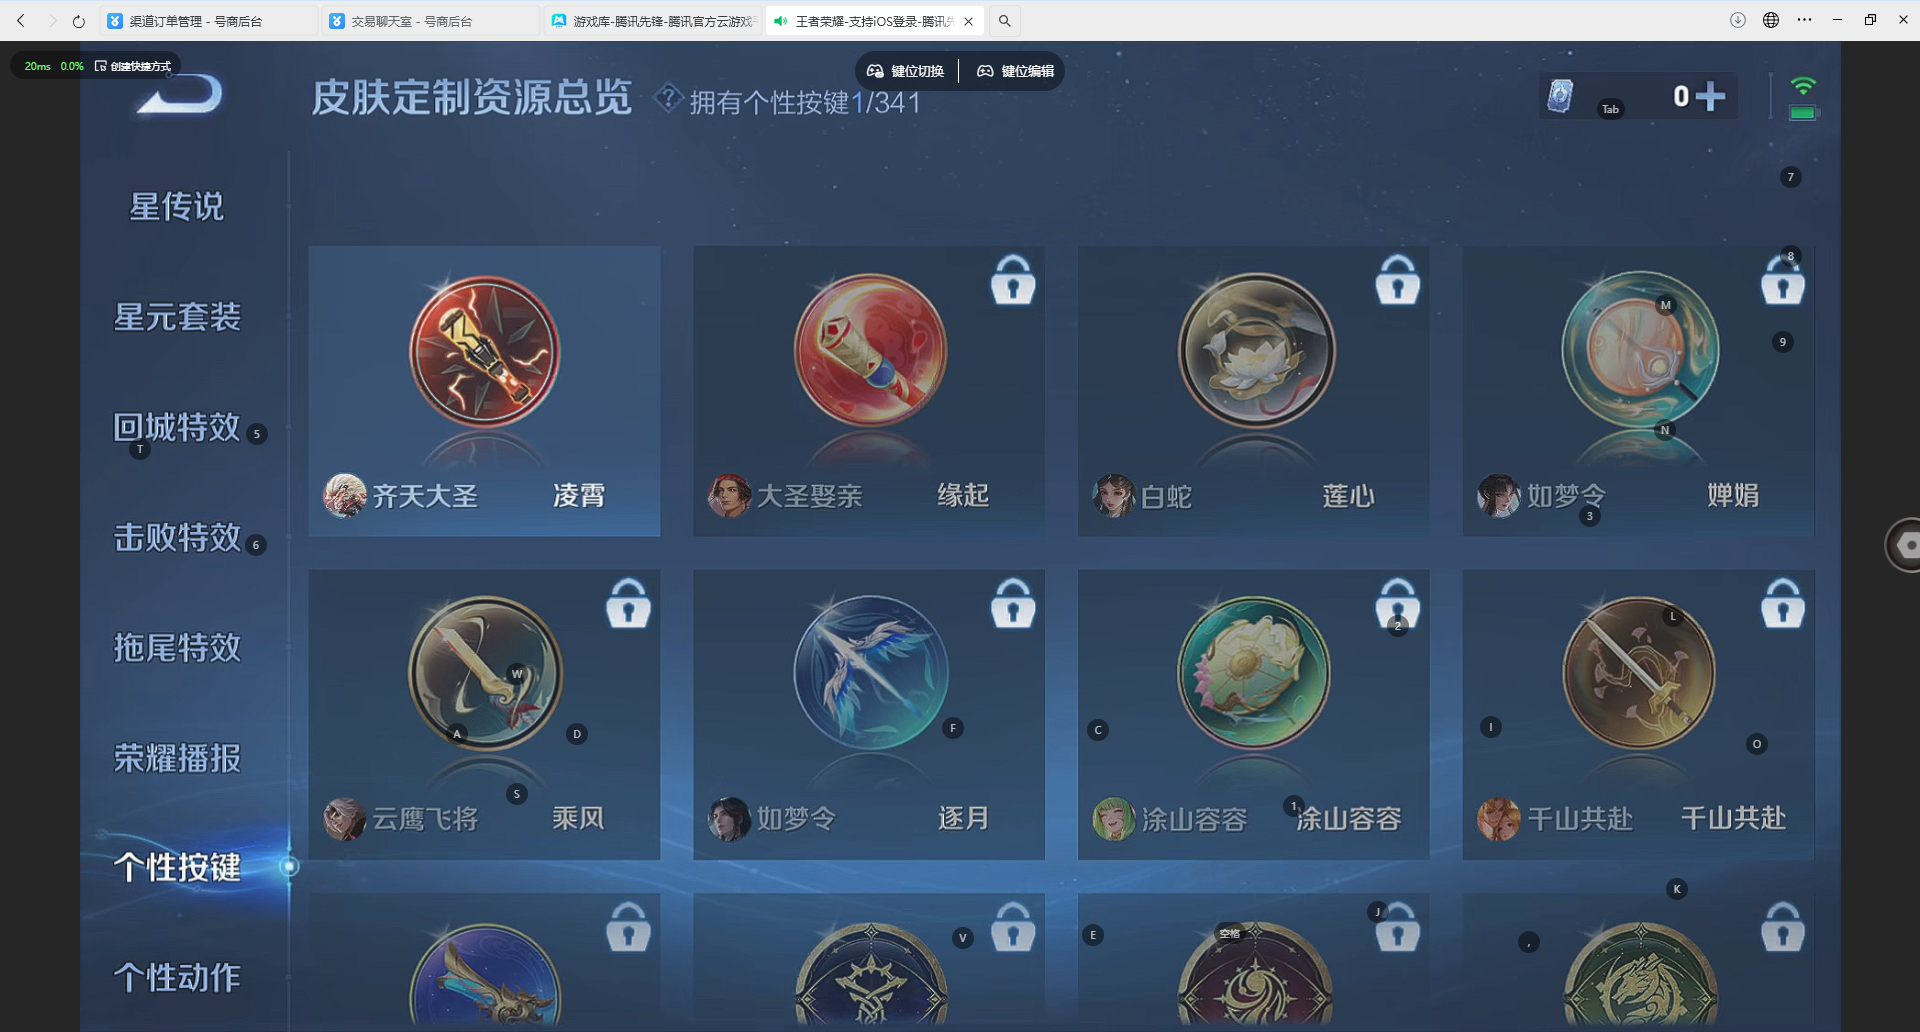Select 个性动作 in the left sidebar

(176, 977)
